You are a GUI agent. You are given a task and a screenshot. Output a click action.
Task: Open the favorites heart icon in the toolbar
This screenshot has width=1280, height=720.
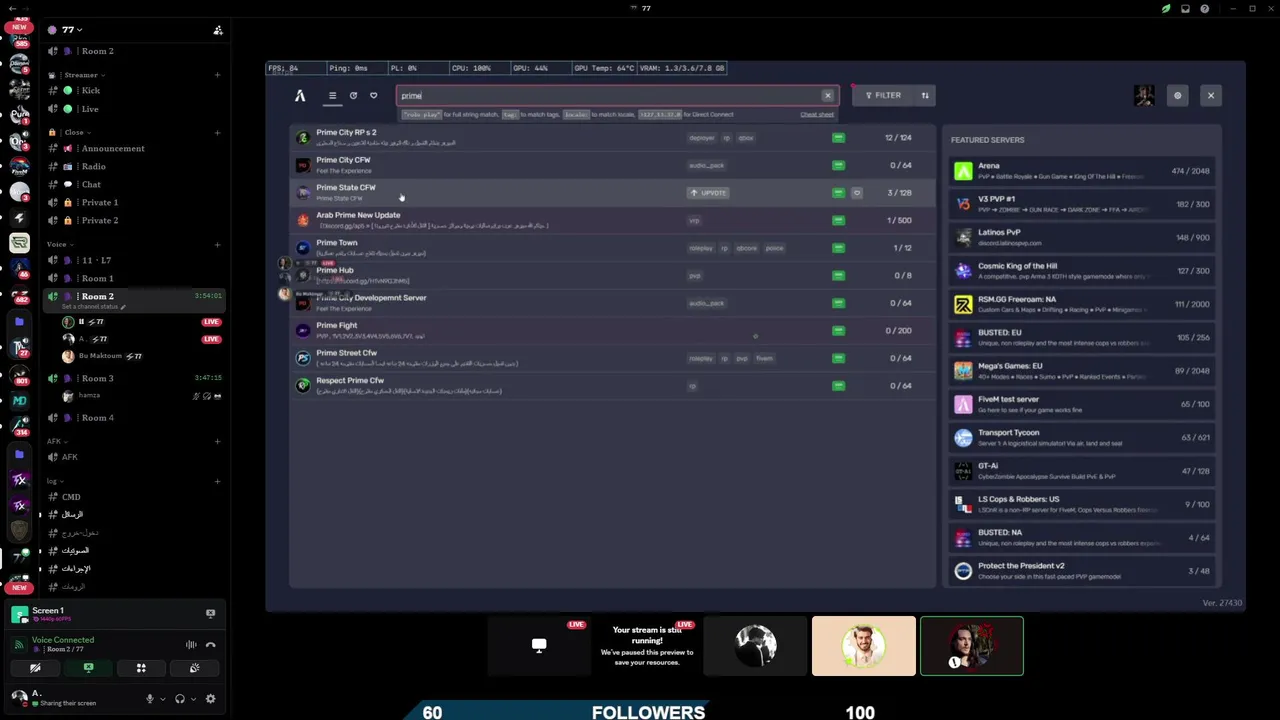(x=374, y=96)
